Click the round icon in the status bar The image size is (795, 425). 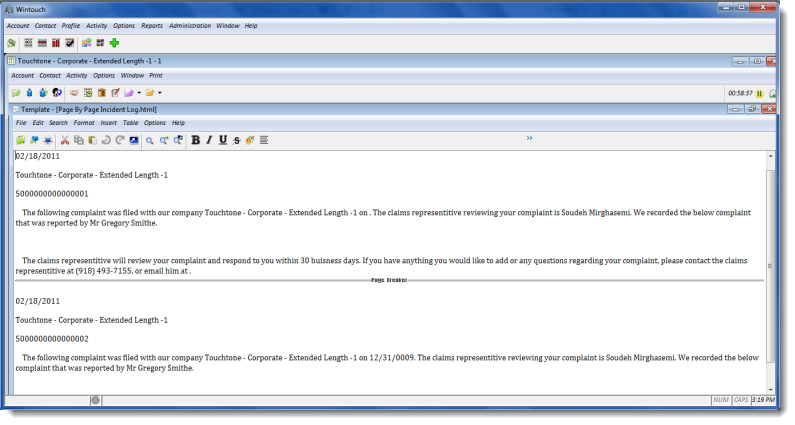pyautogui.click(x=95, y=400)
